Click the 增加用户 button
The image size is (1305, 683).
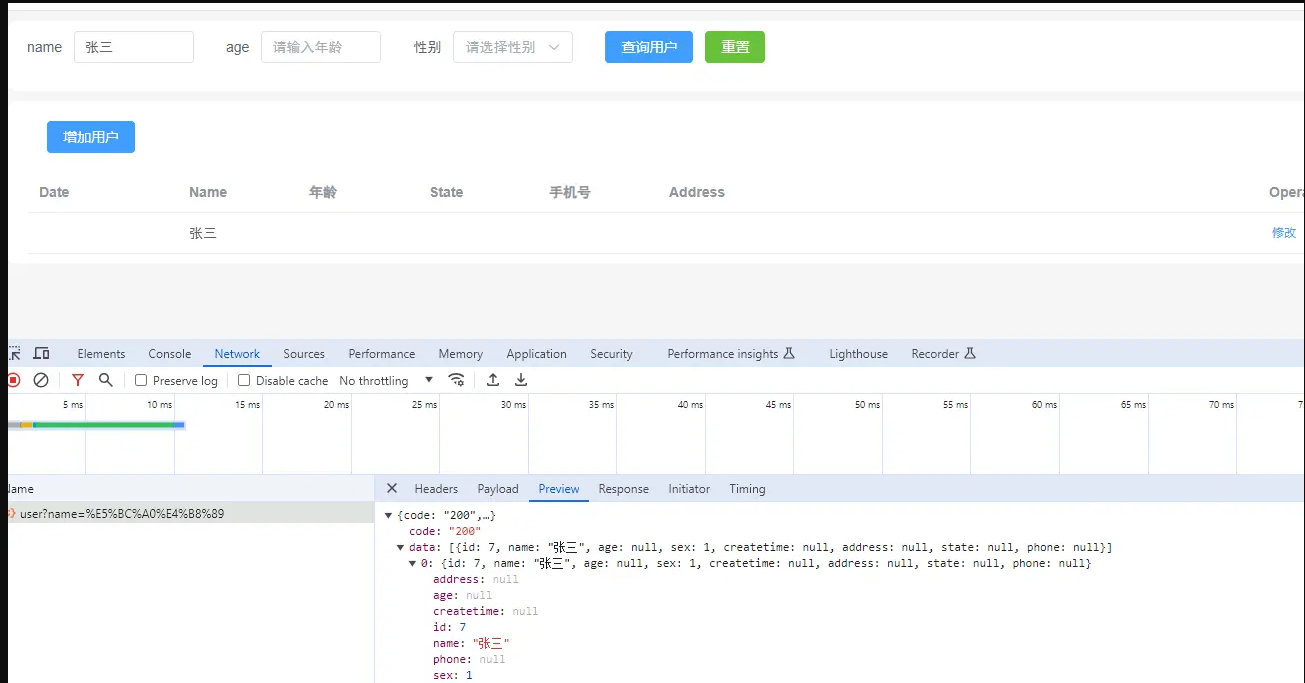[x=91, y=137]
